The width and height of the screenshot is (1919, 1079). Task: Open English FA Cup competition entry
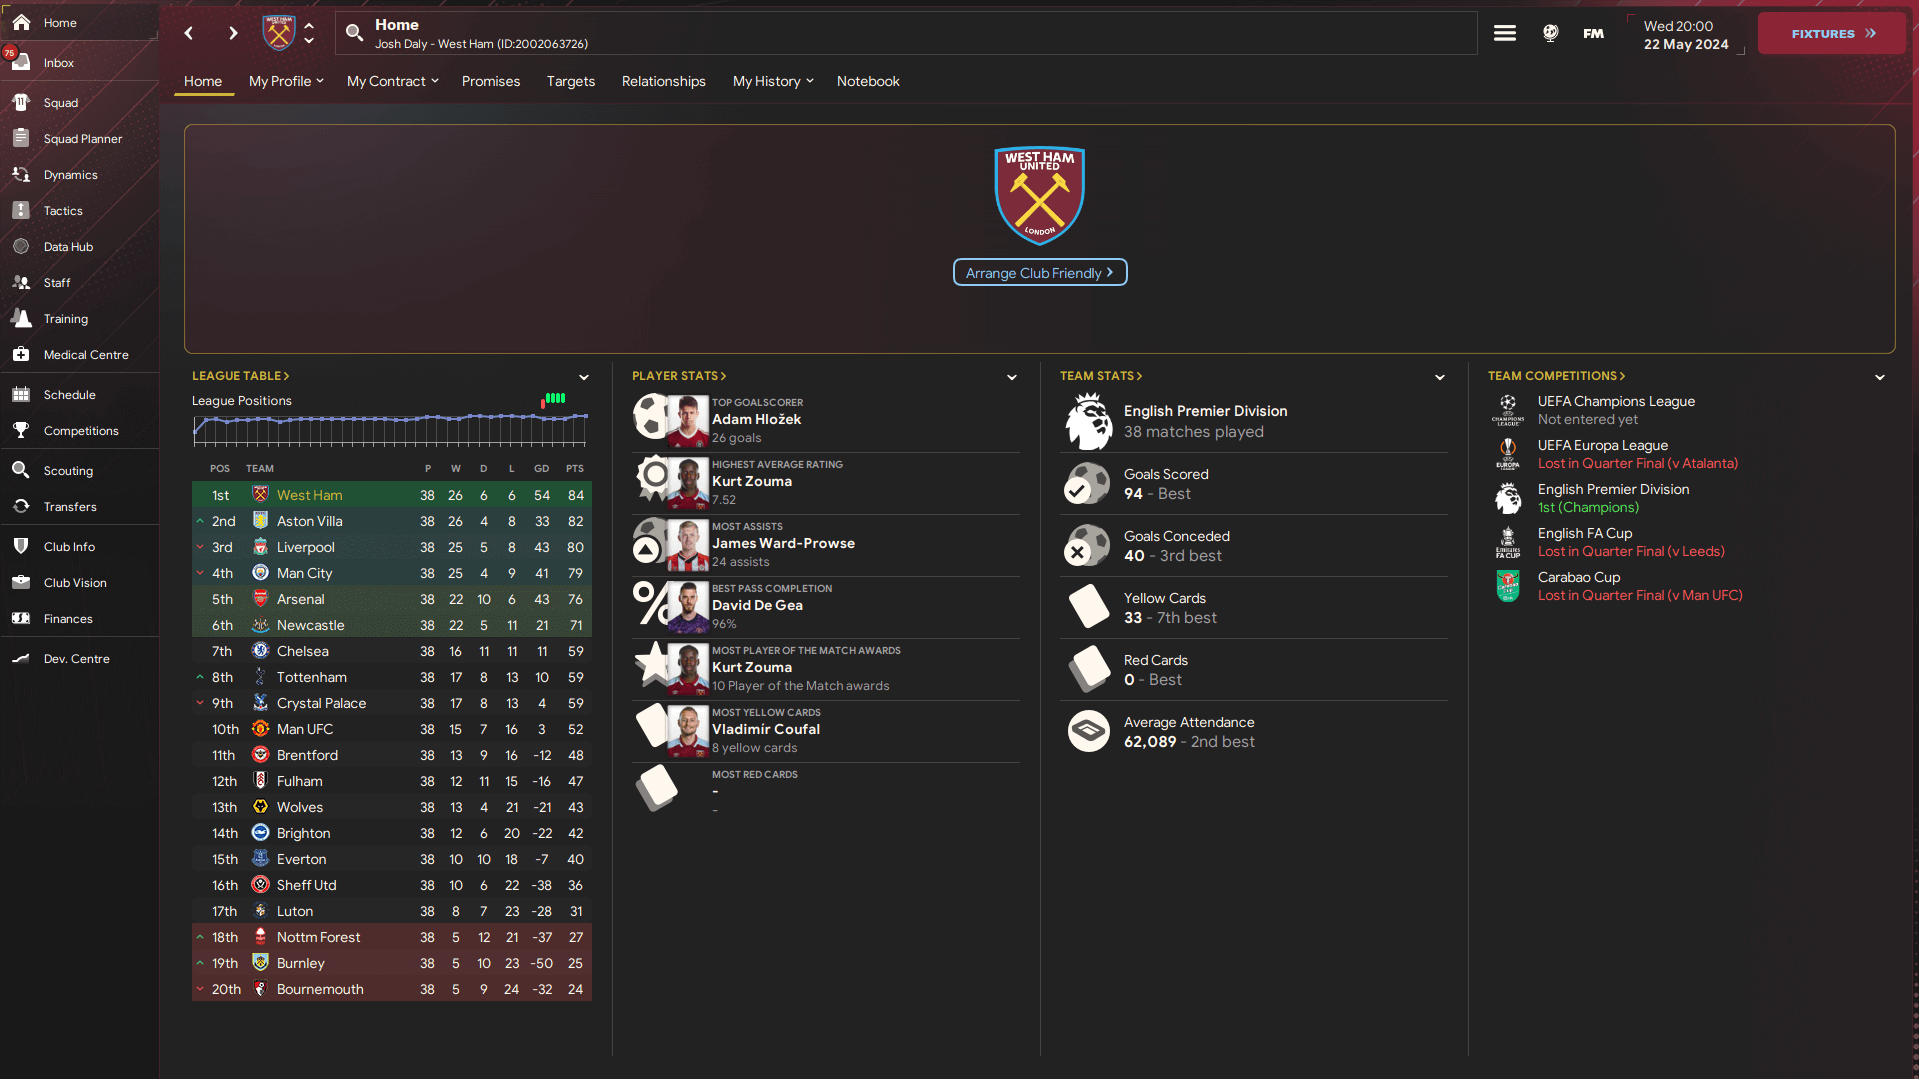coord(1585,533)
